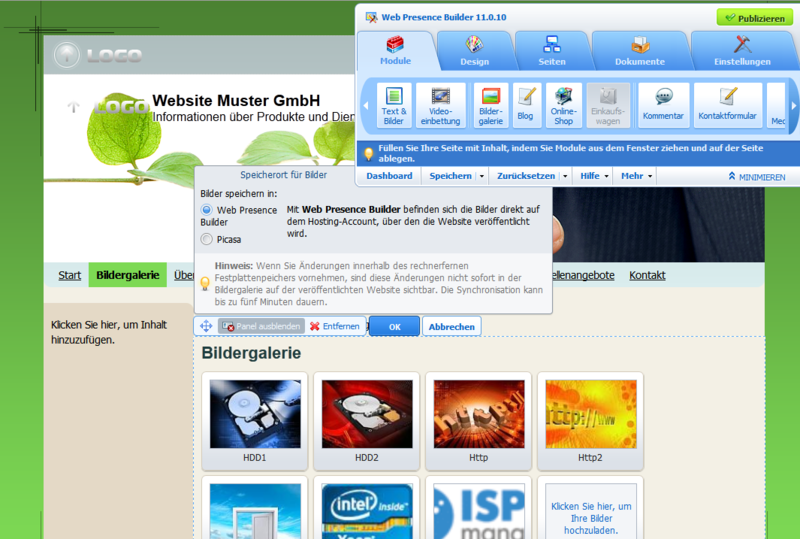Confirm with the OK button
This screenshot has height=539, width=800.
point(394,327)
